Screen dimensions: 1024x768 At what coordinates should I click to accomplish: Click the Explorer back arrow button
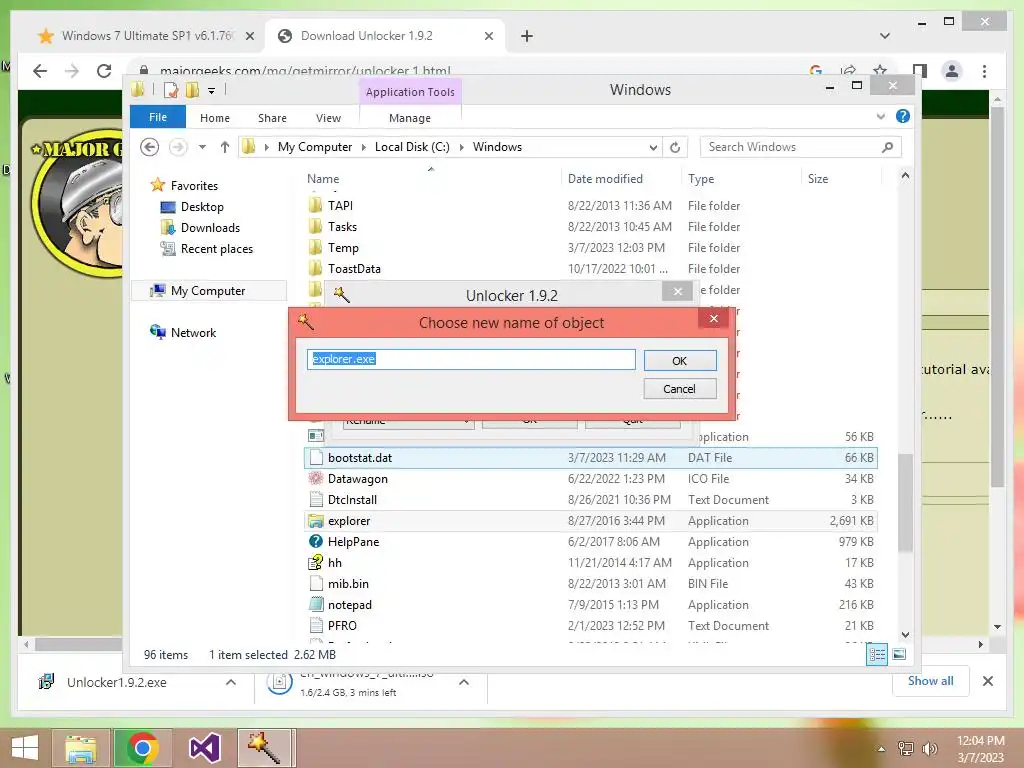tap(150, 147)
